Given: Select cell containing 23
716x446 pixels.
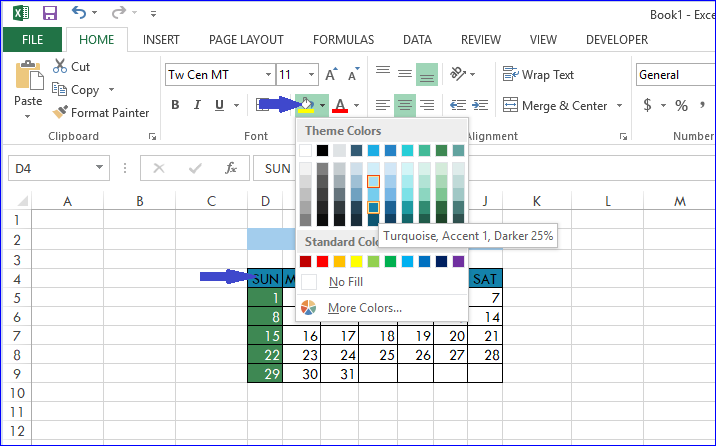Looking at the screenshot, I should tap(302, 355).
